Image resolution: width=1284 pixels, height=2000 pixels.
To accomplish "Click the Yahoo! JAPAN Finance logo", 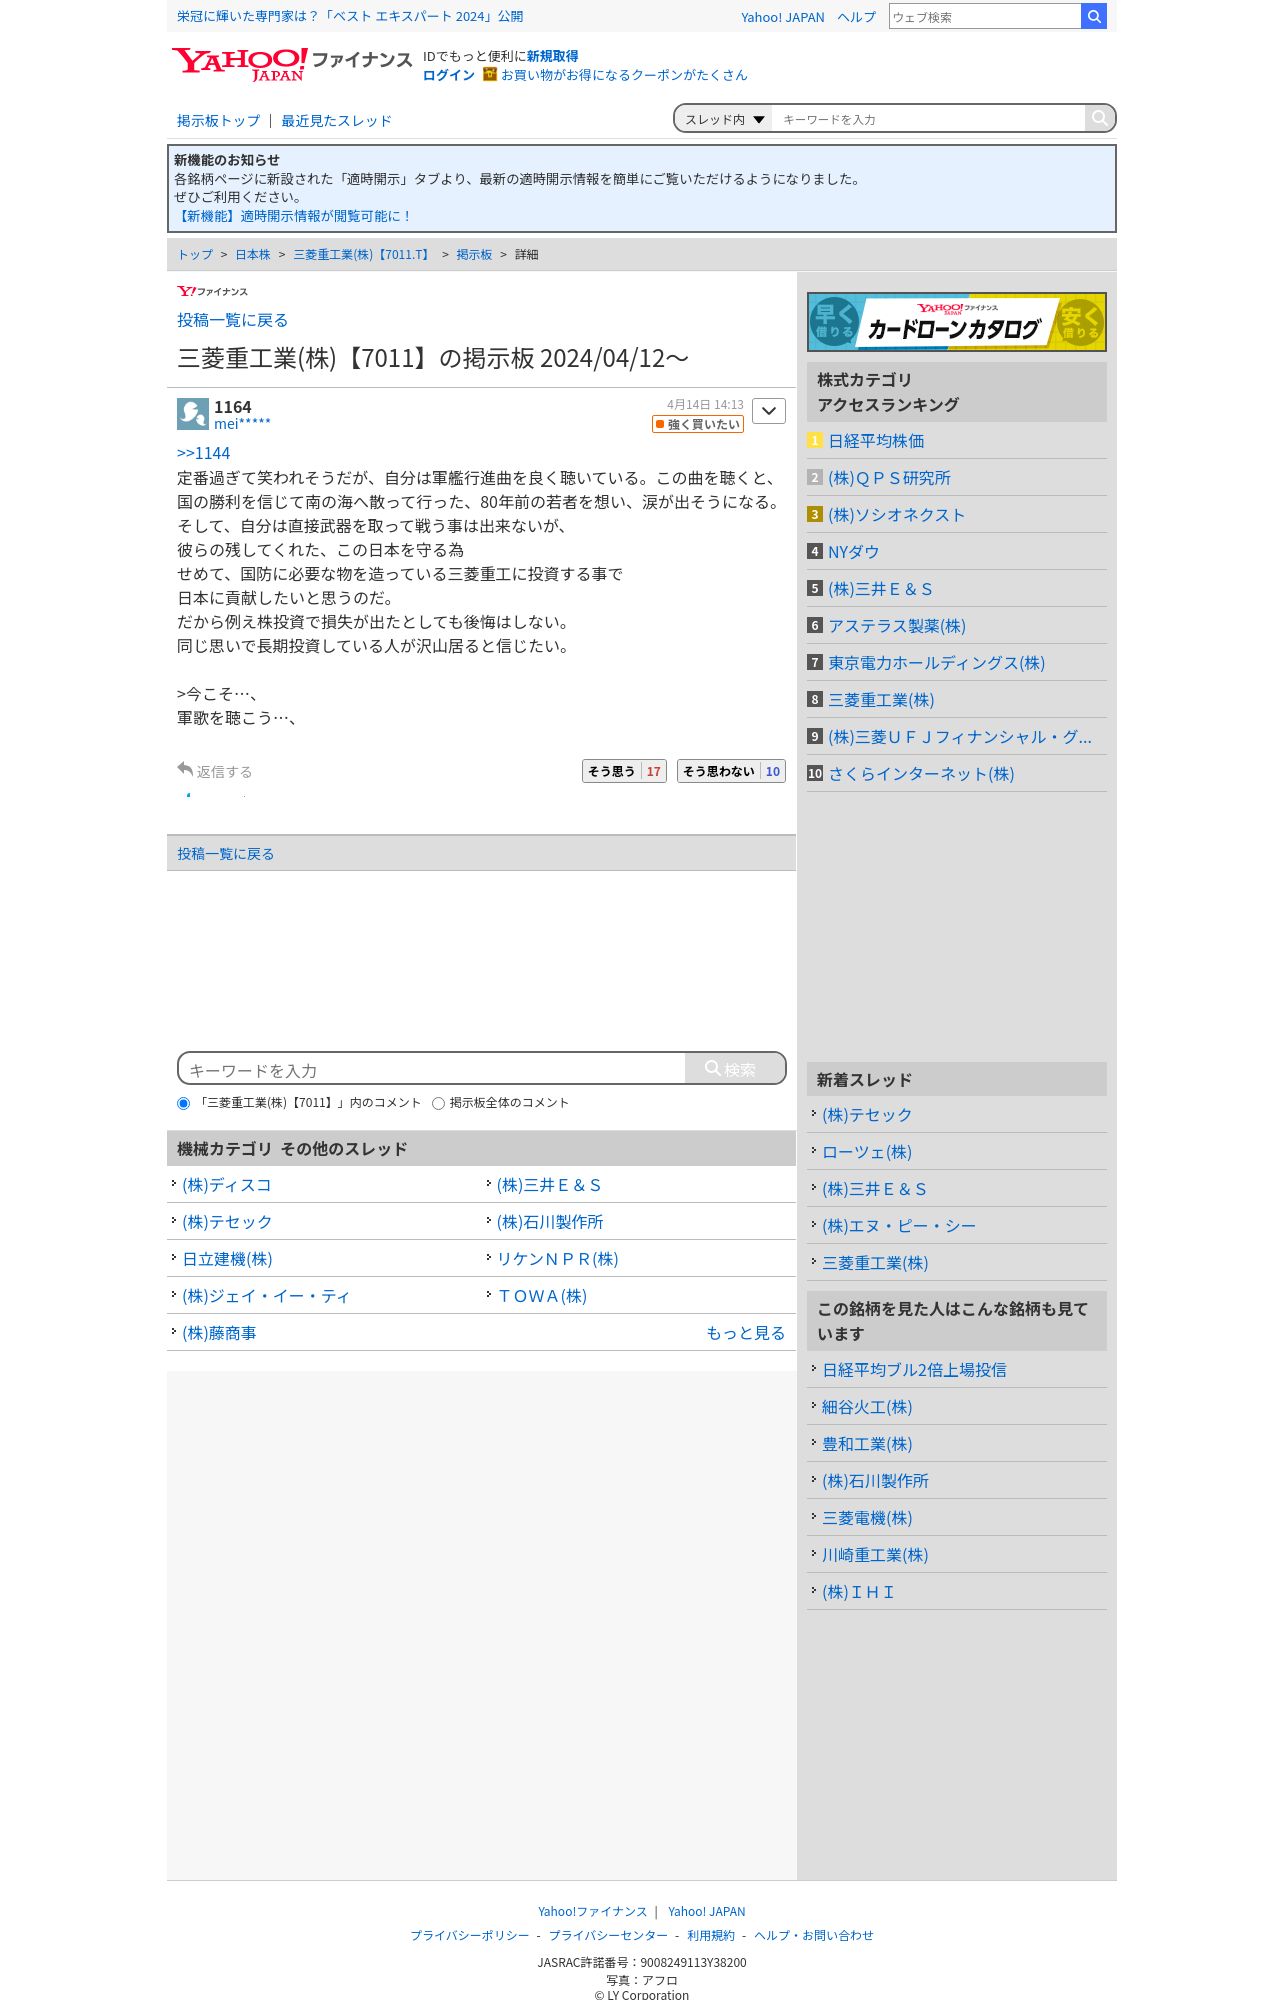I will pyautogui.click(x=291, y=64).
